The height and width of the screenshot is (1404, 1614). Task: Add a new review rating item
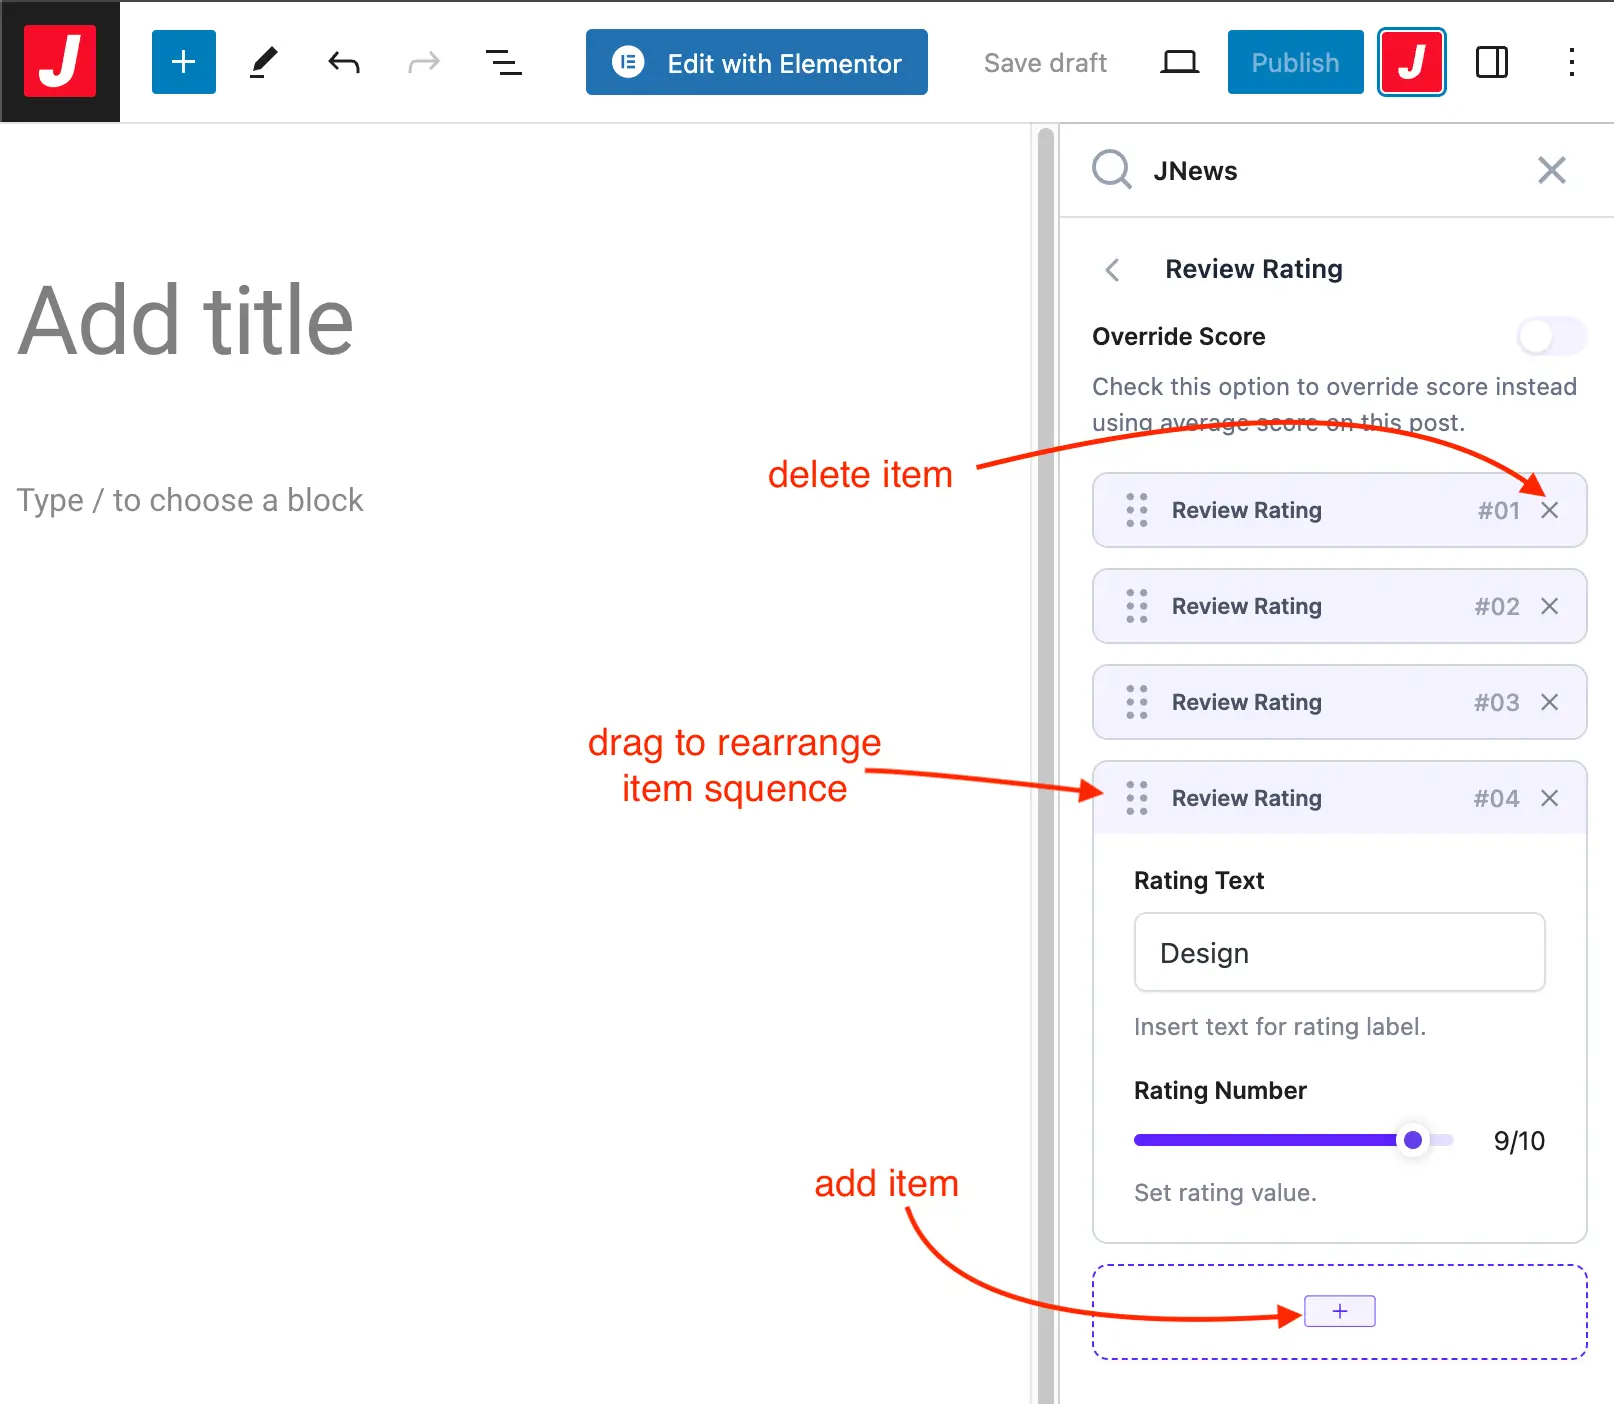click(1339, 1311)
